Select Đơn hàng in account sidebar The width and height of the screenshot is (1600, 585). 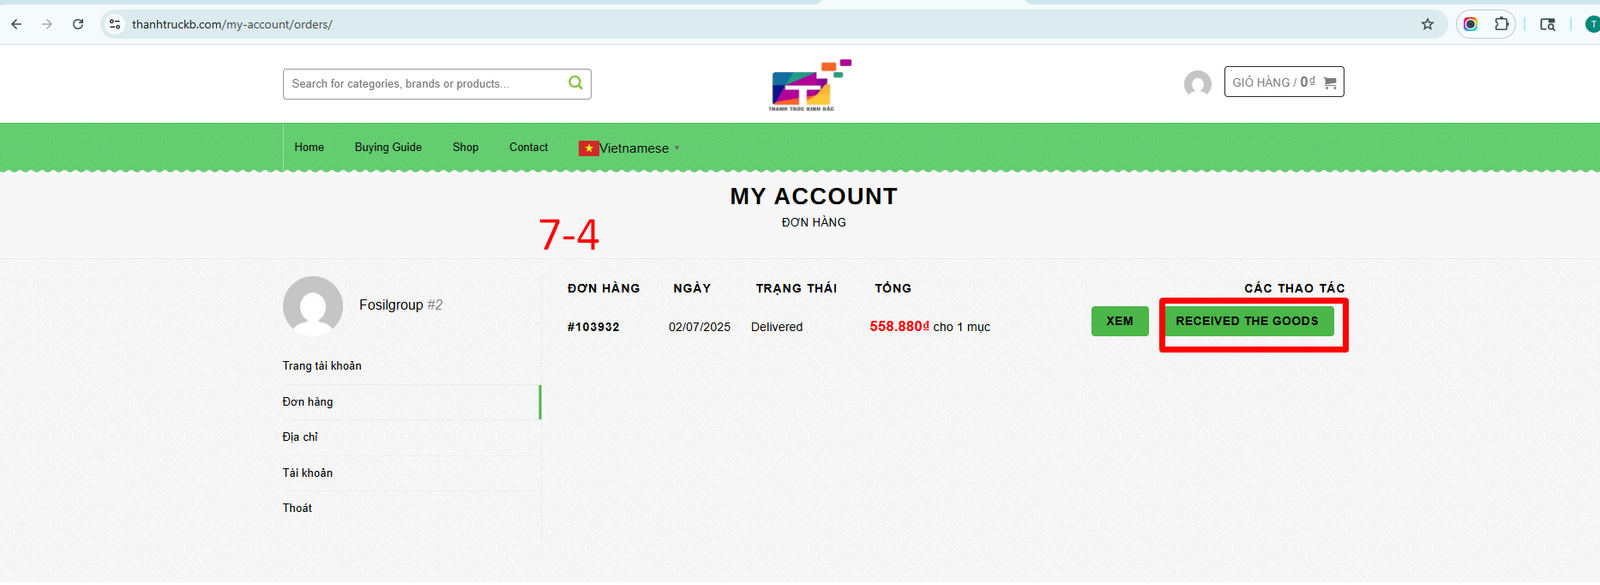click(308, 402)
